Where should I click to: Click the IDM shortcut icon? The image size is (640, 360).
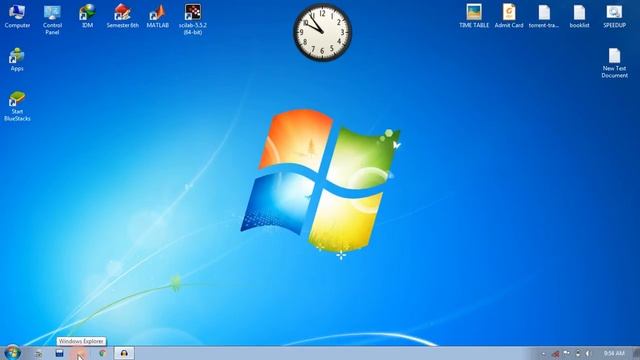tap(87, 16)
